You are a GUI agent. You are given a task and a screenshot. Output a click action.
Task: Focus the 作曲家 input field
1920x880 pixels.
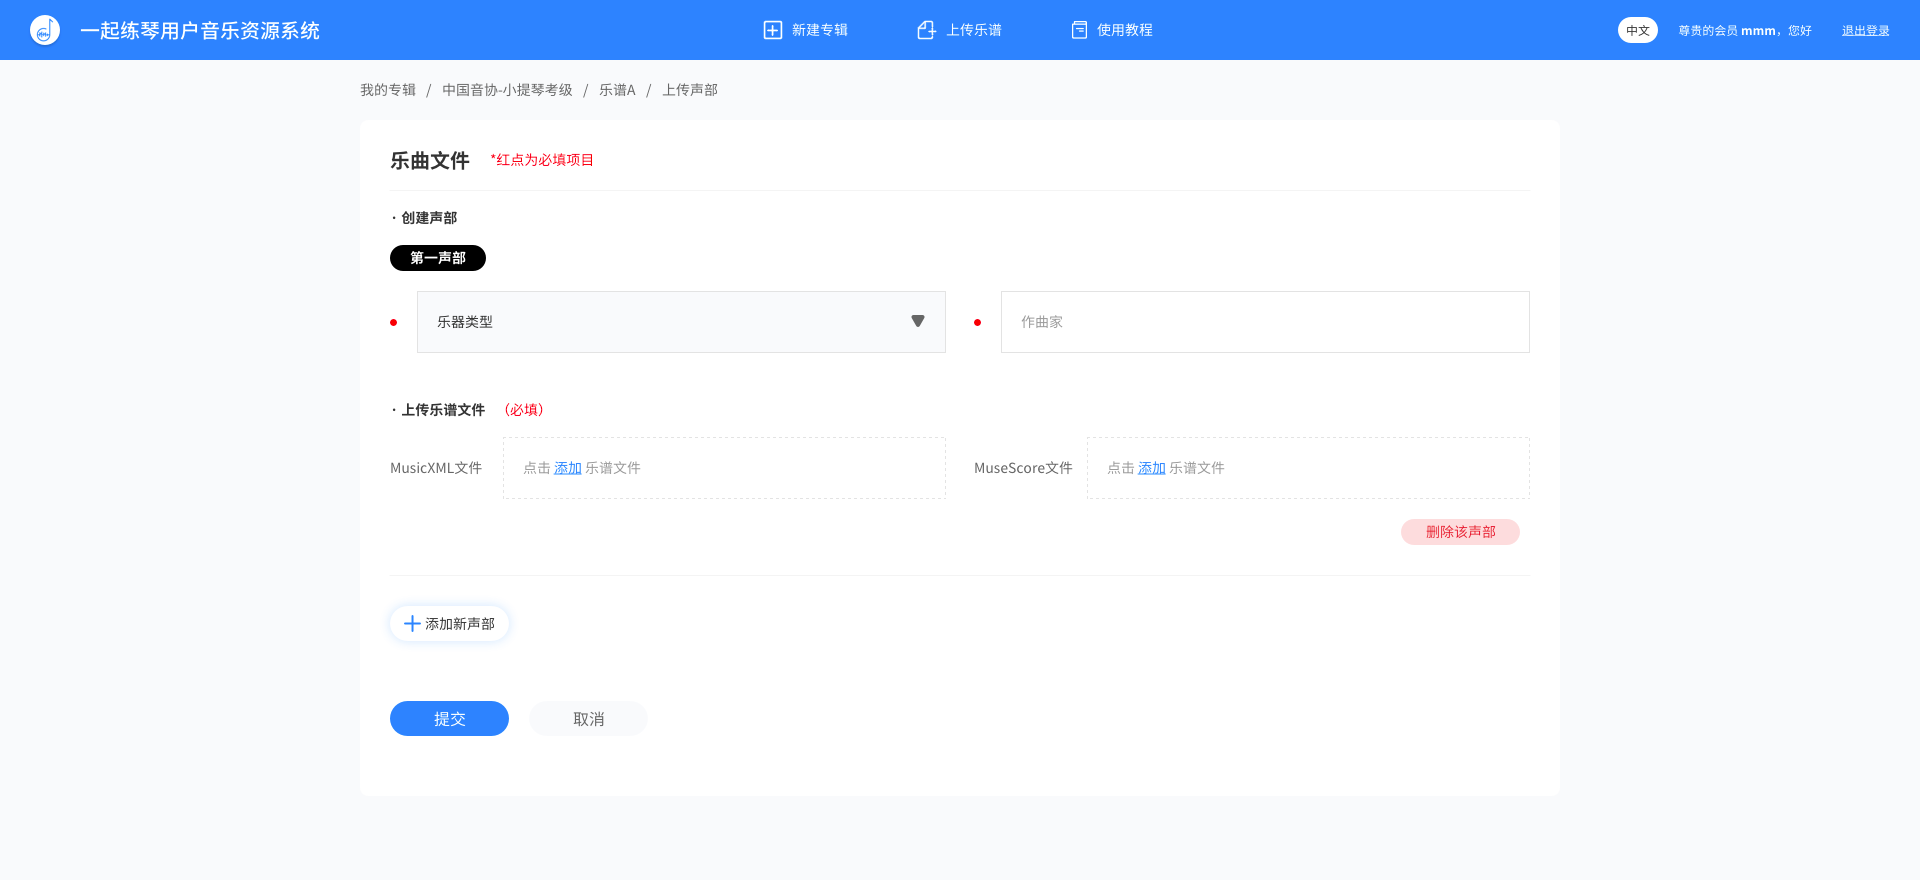click(1265, 322)
